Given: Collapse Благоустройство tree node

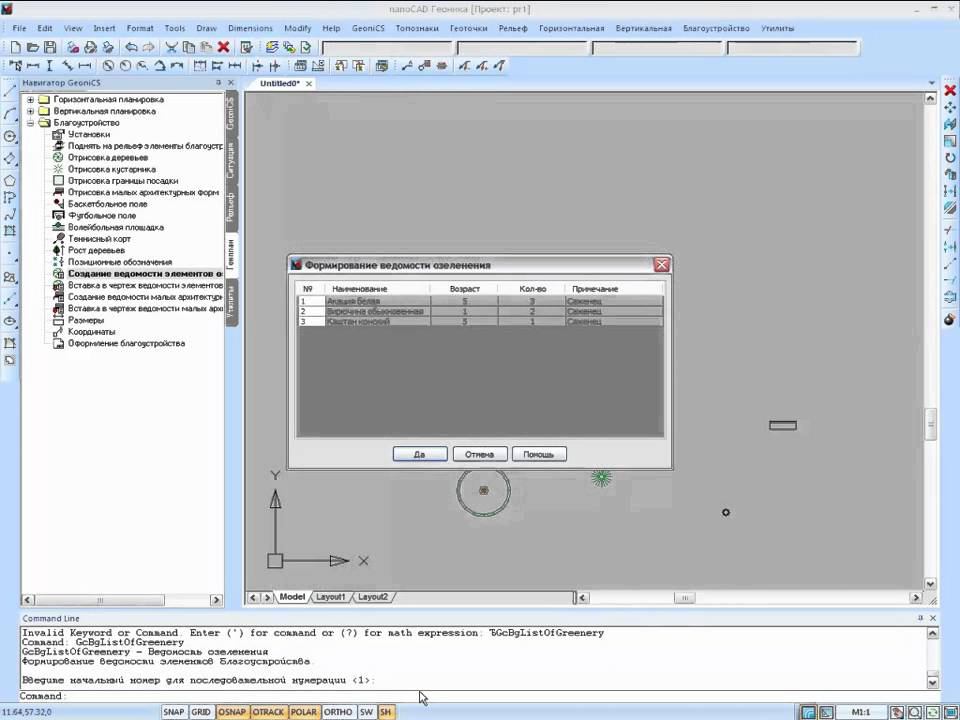Looking at the screenshot, I should 31,123.
